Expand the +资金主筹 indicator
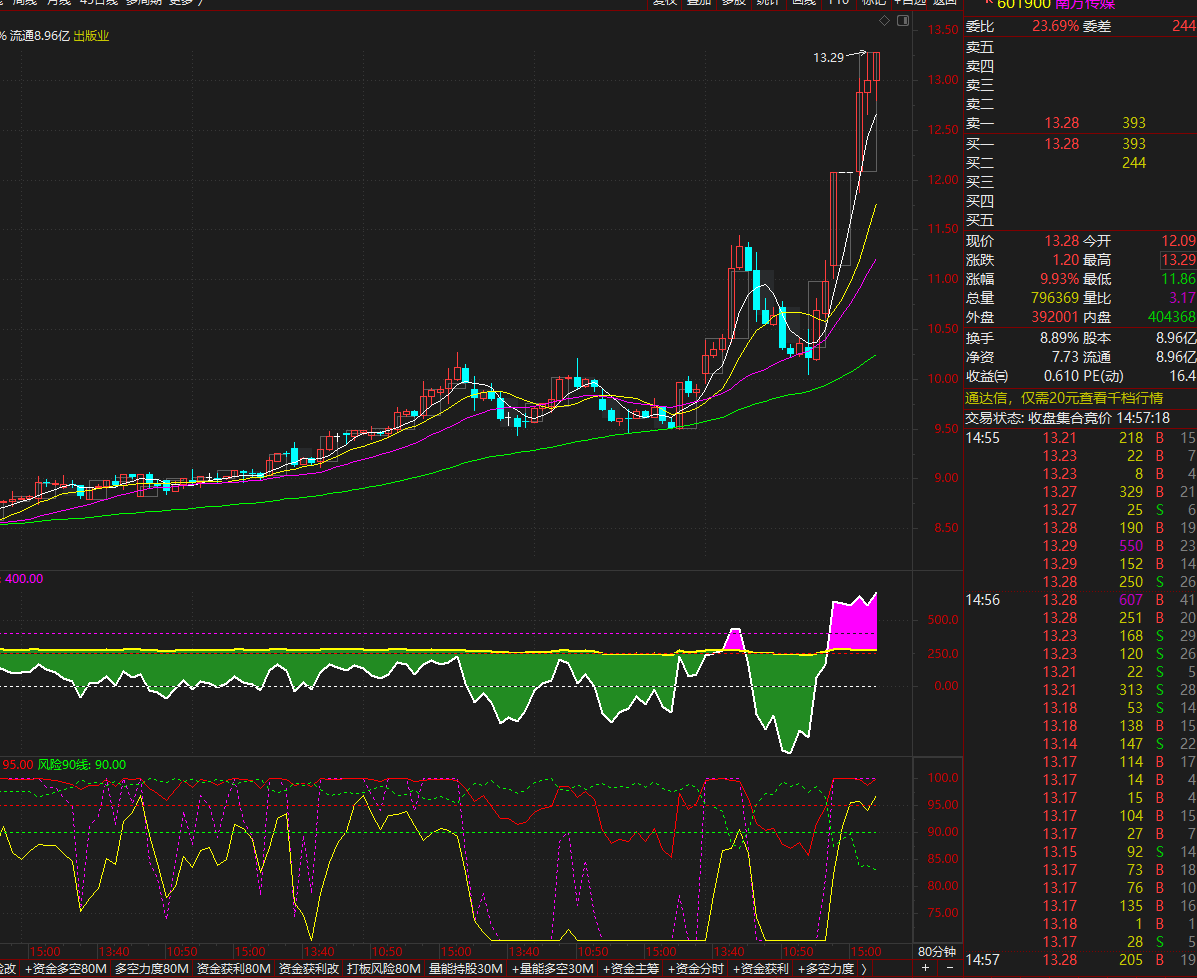The width and height of the screenshot is (1197, 978). (631, 969)
